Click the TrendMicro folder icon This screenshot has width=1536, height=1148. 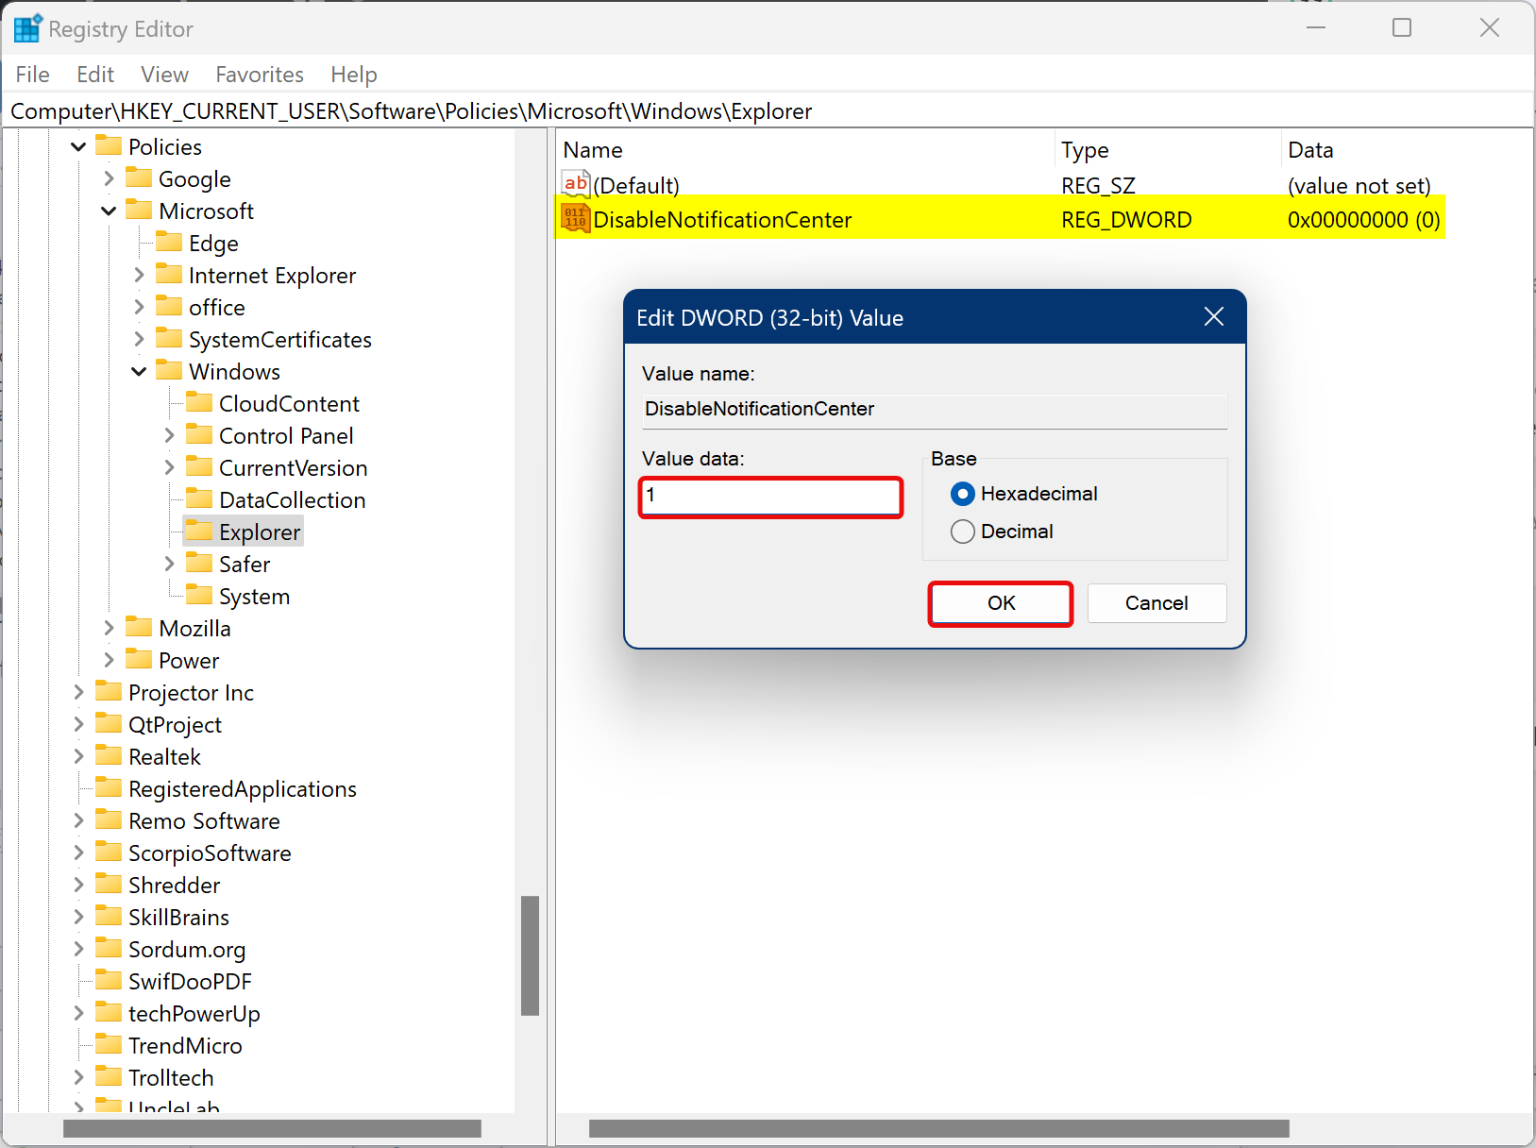[x=108, y=1044]
